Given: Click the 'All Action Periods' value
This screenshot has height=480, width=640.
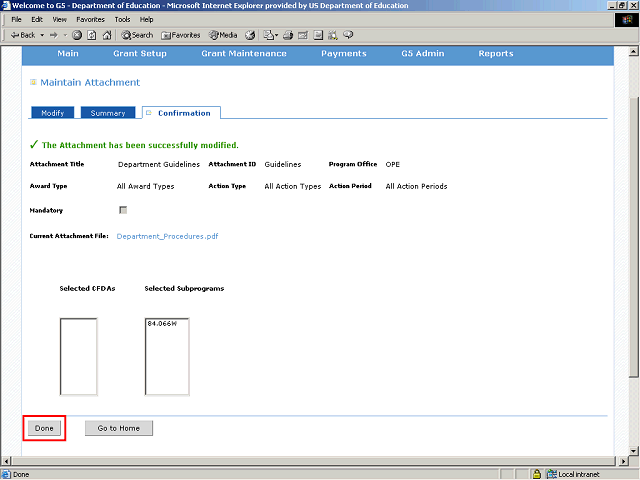Looking at the screenshot, I should [x=416, y=187].
